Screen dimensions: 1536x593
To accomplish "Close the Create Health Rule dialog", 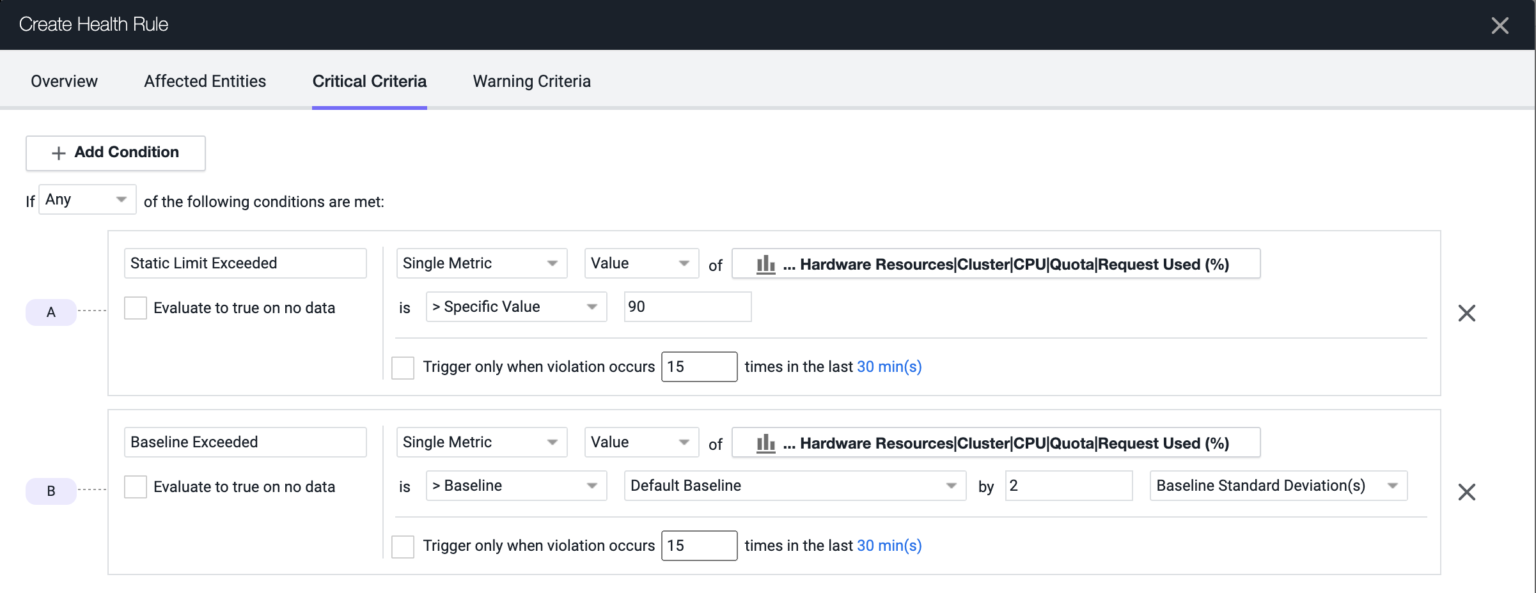I will [x=1499, y=26].
